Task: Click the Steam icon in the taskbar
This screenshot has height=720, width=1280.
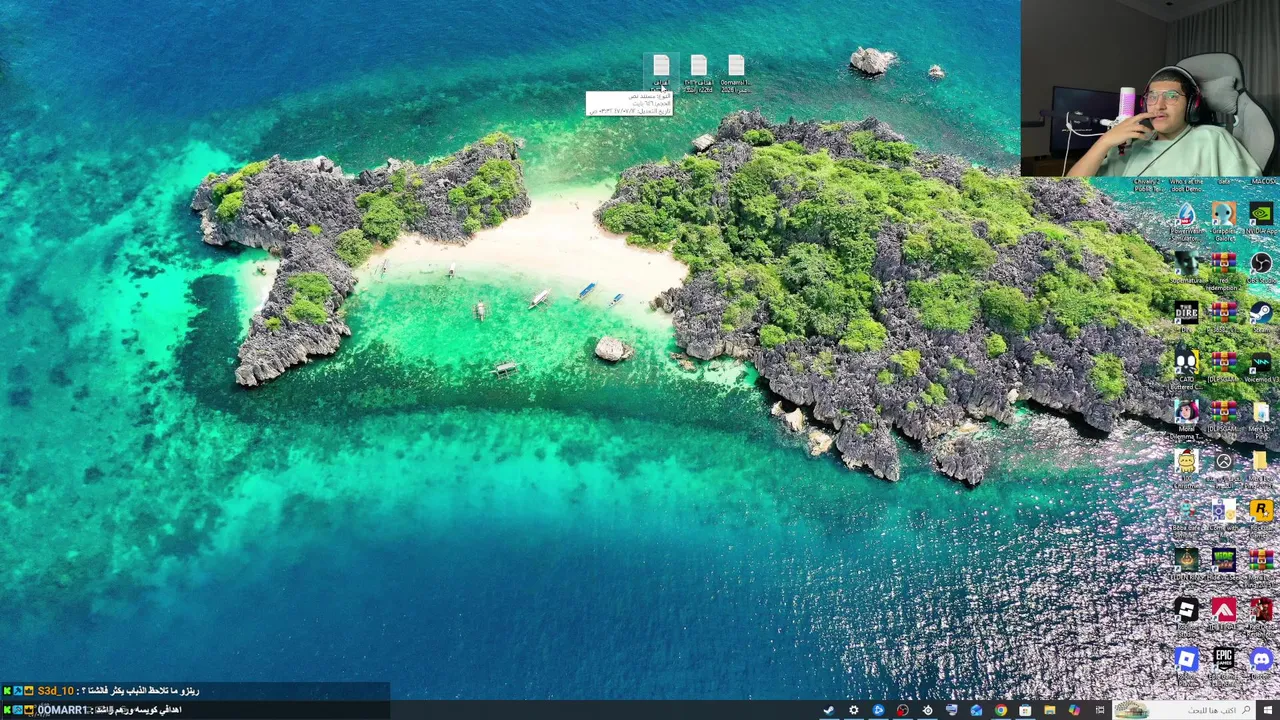Action: pyautogui.click(x=828, y=710)
